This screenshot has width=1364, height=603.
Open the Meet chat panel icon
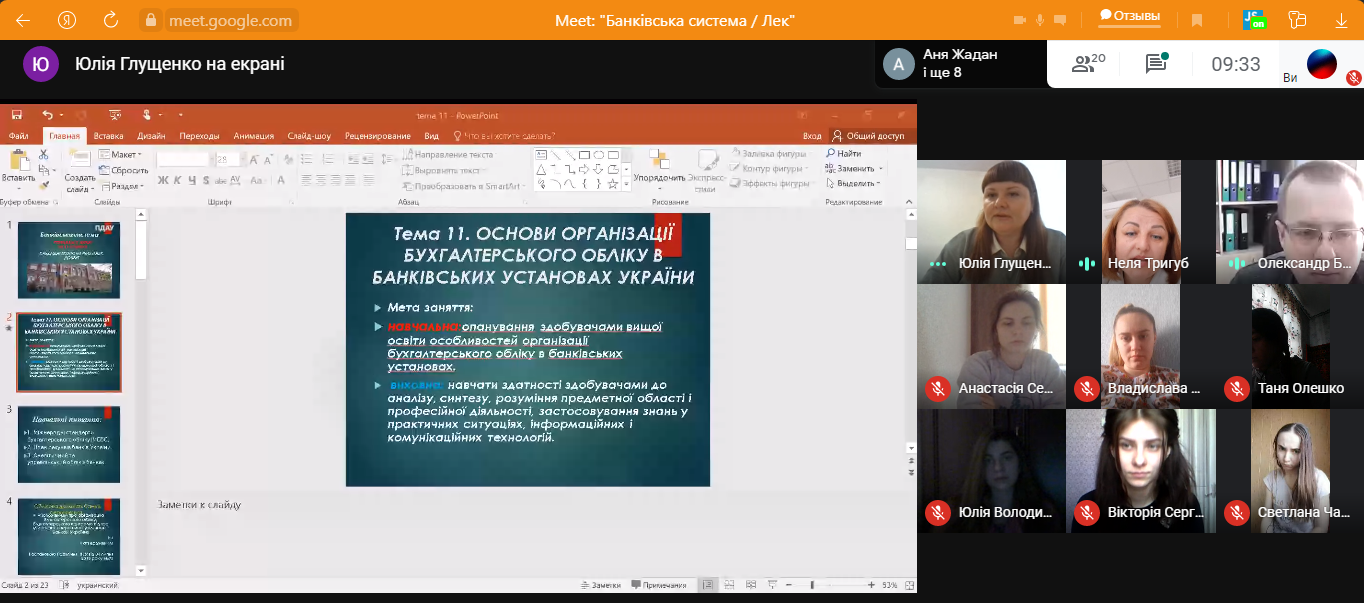coord(1157,64)
